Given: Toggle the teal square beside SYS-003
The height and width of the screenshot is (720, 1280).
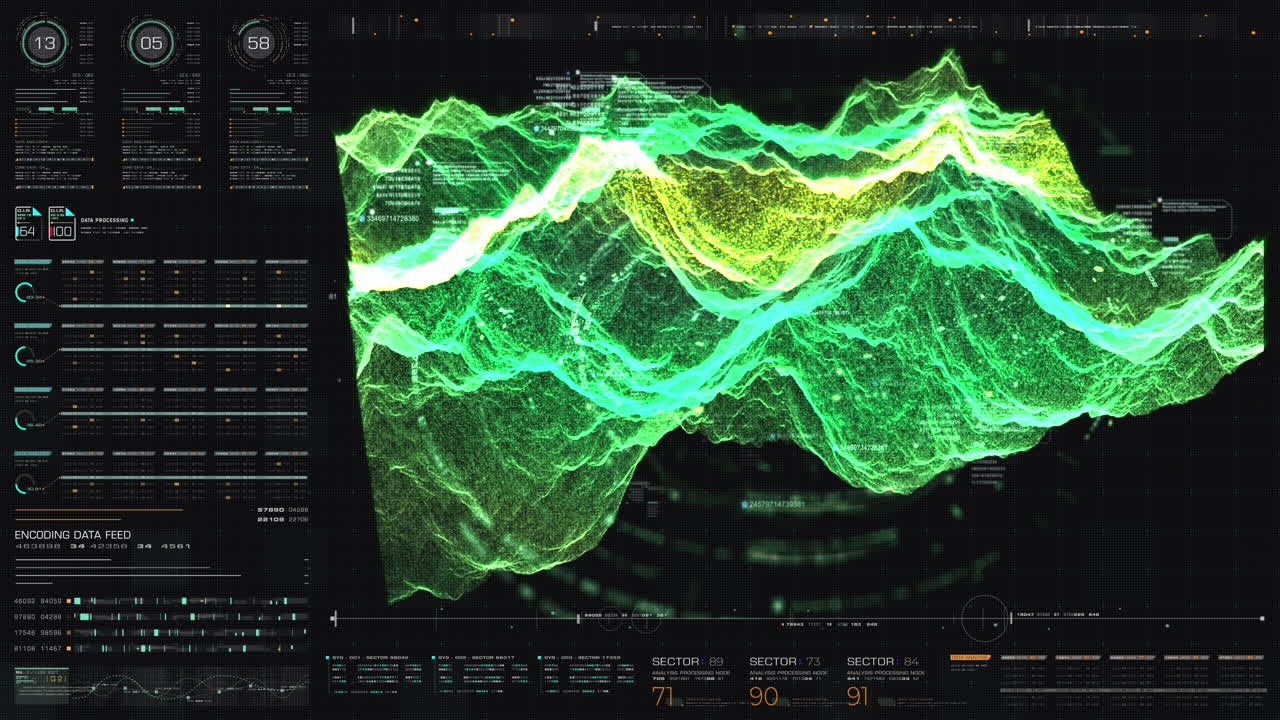Looking at the screenshot, I should tap(540, 656).
